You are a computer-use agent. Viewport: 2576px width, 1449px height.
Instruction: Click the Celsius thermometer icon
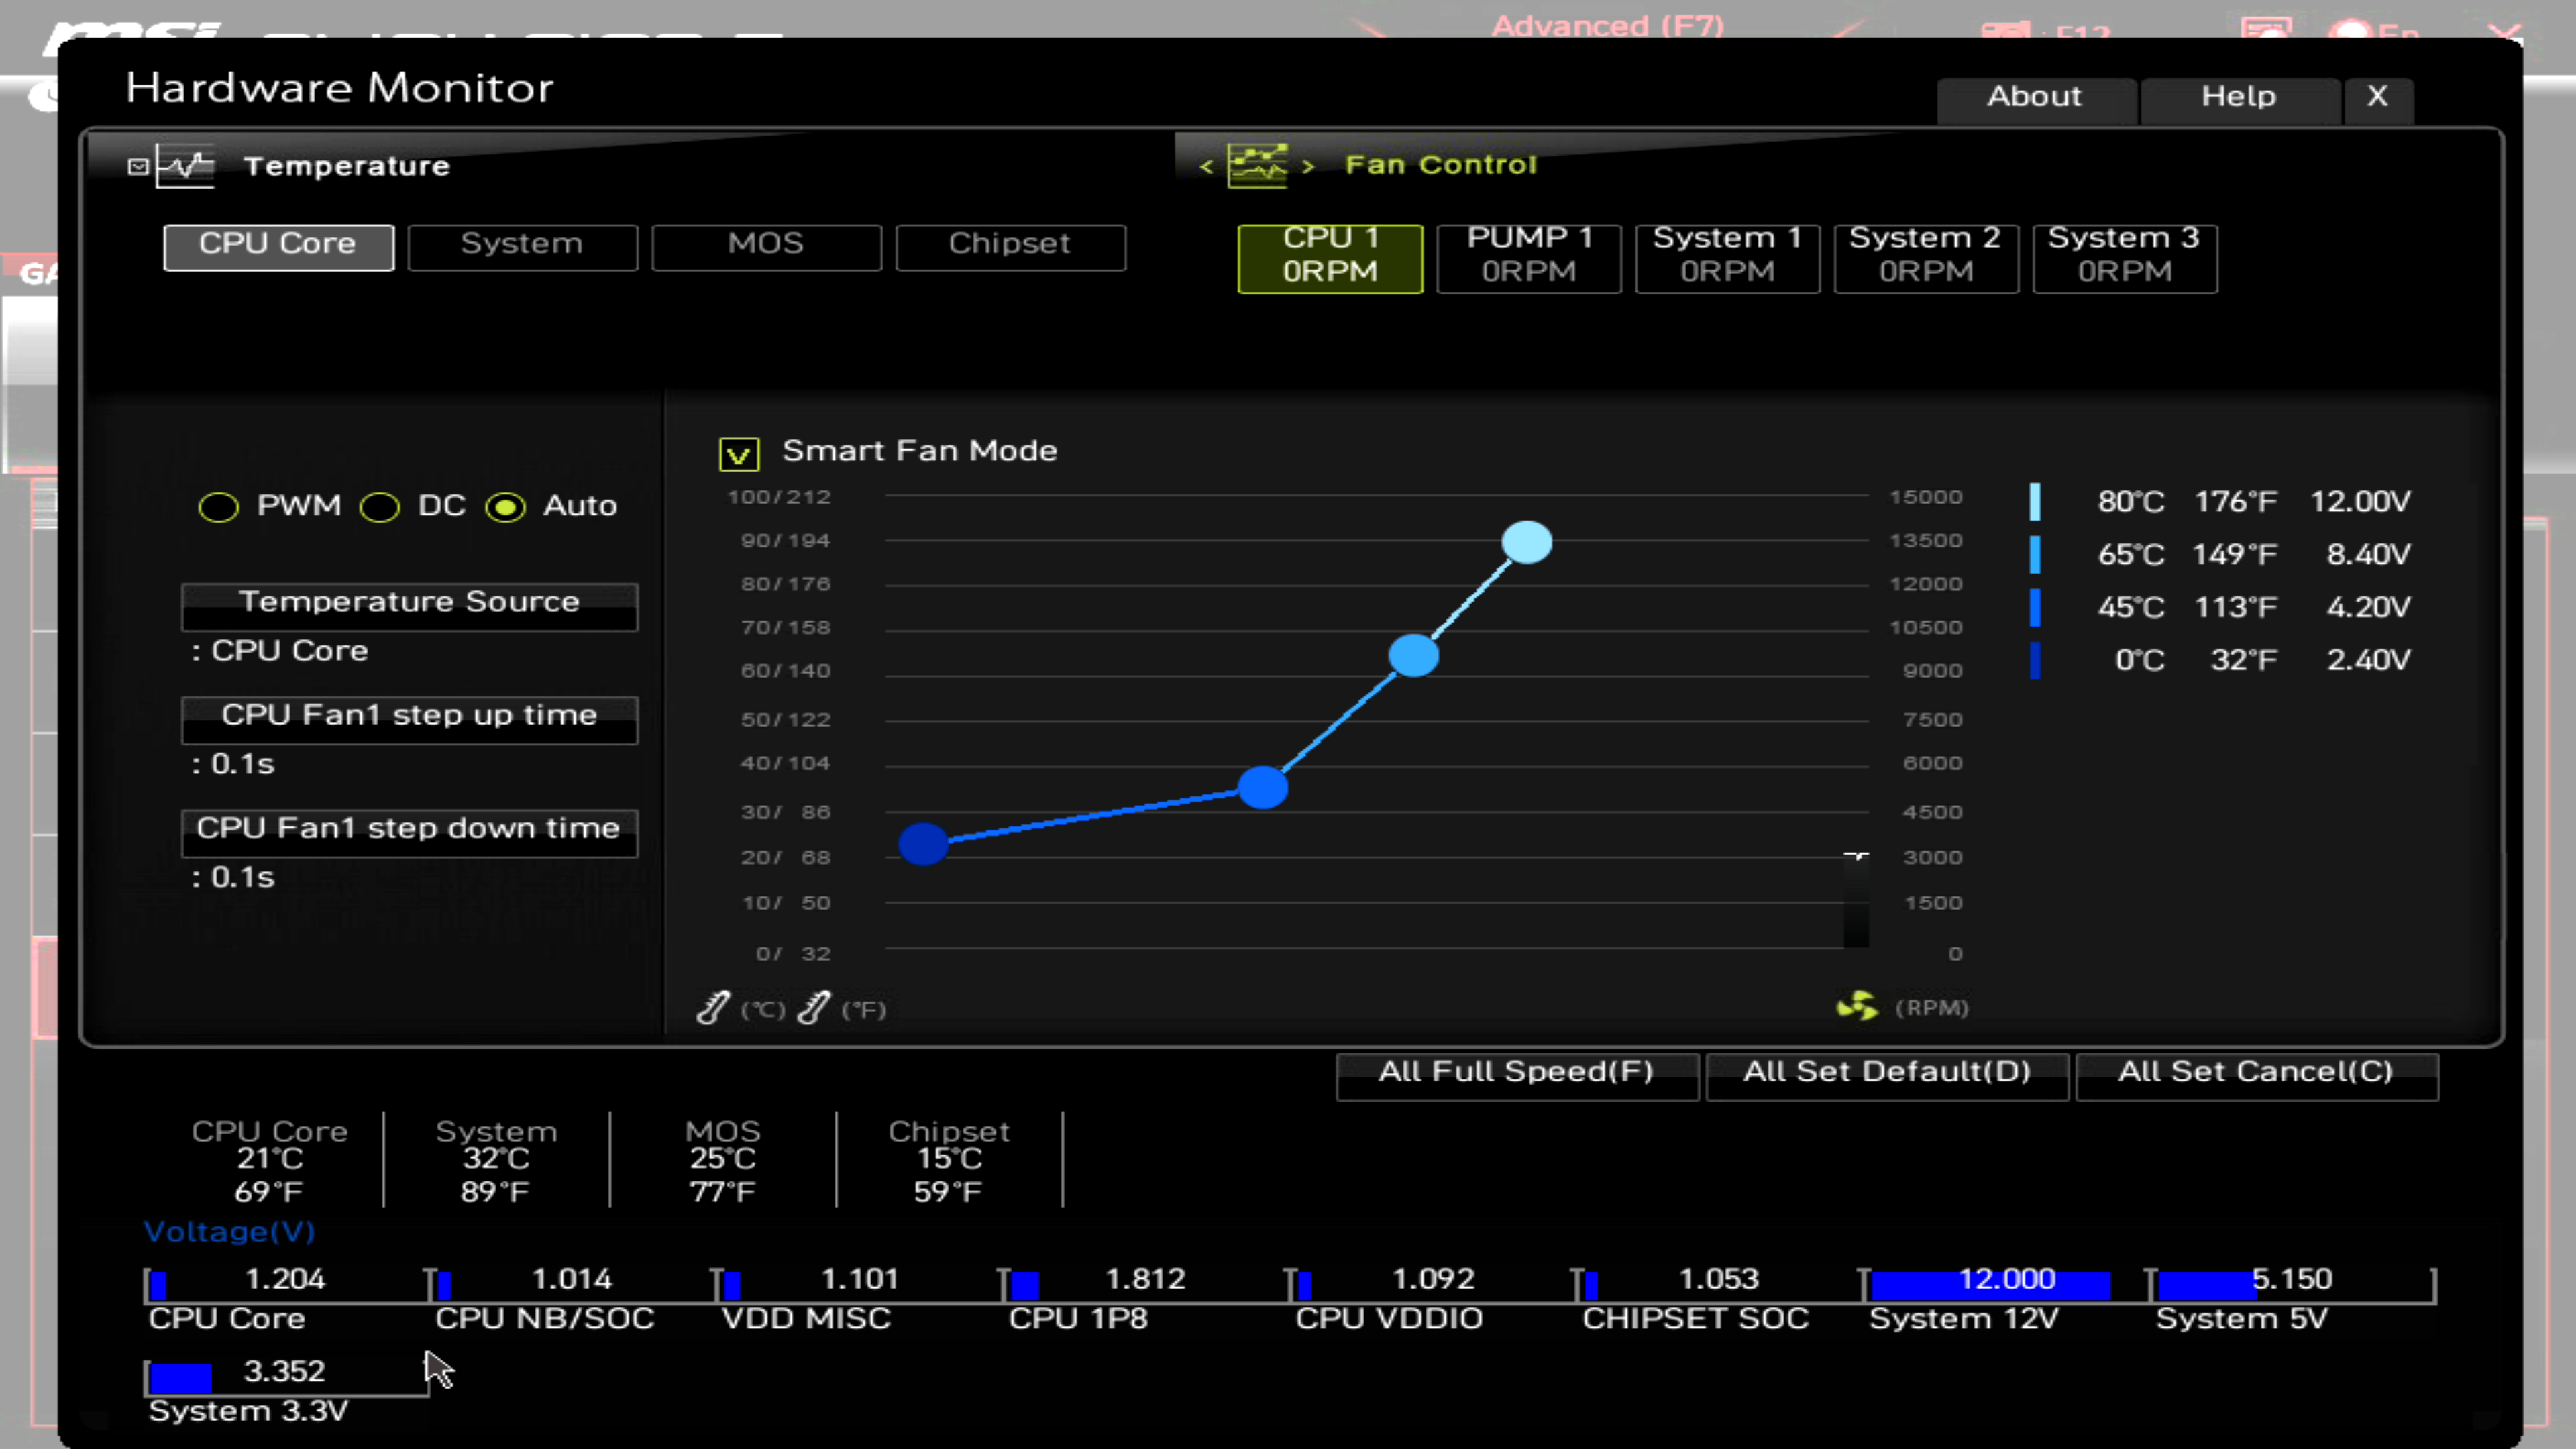713,1007
